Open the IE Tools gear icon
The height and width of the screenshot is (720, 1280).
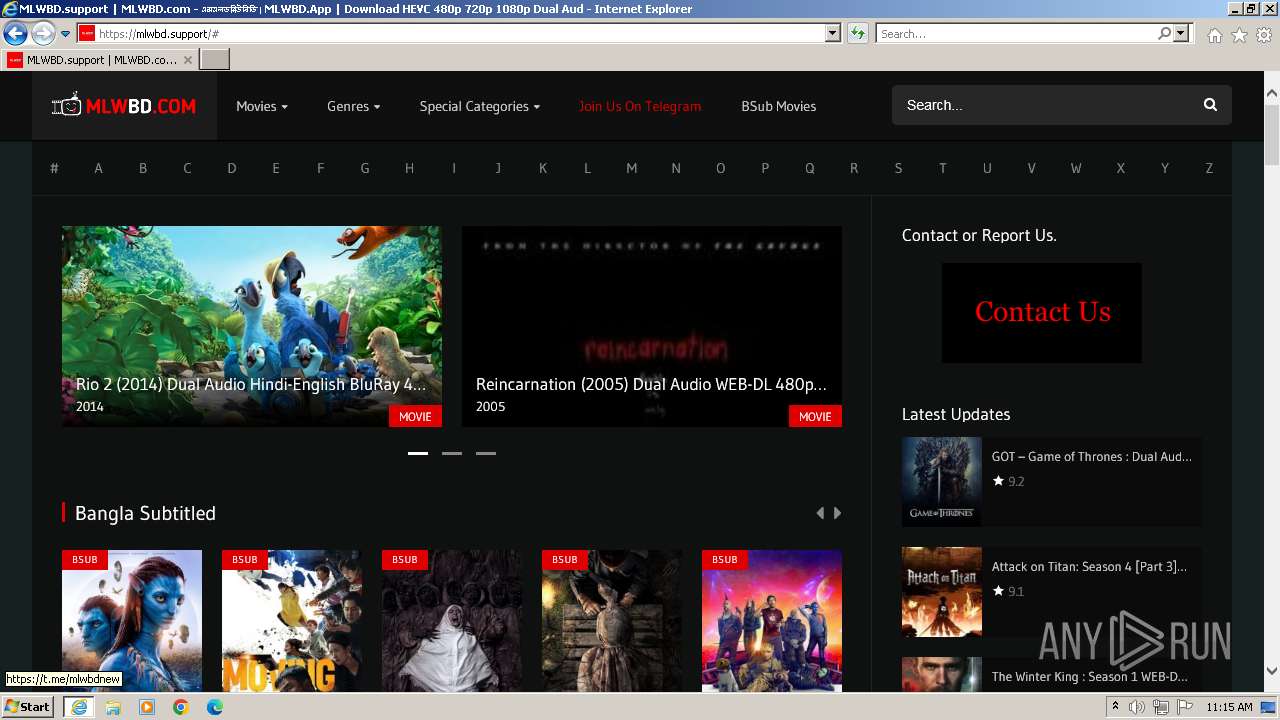[x=1264, y=35]
